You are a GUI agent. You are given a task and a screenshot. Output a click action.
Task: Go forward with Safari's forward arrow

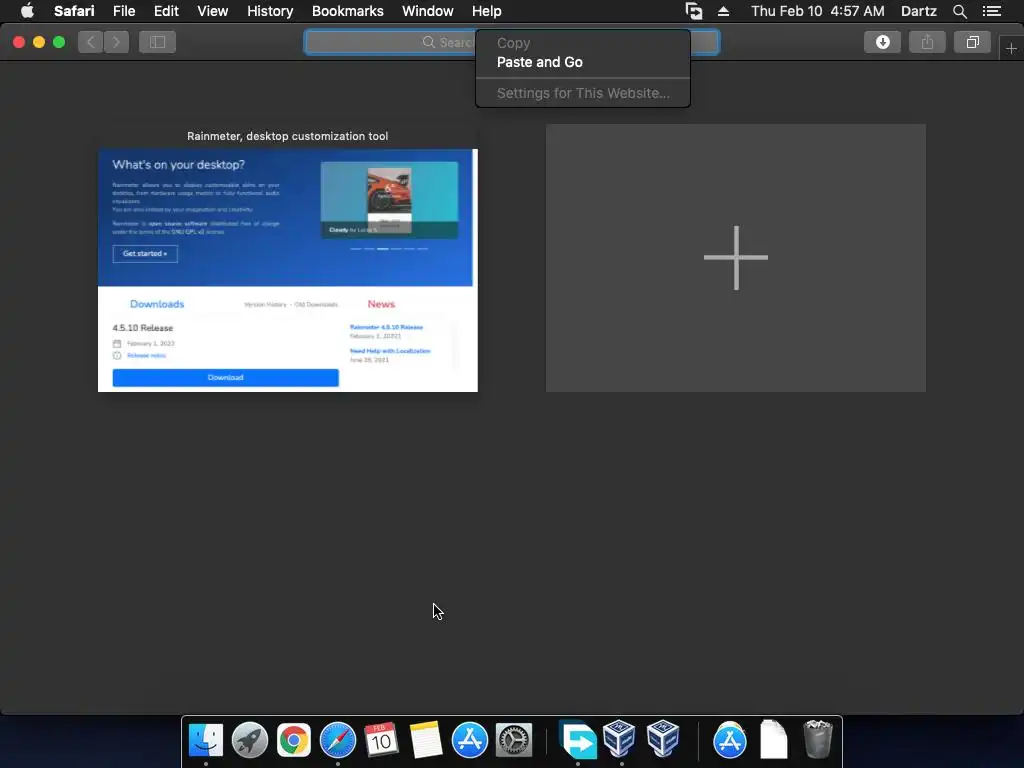coord(116,42)
